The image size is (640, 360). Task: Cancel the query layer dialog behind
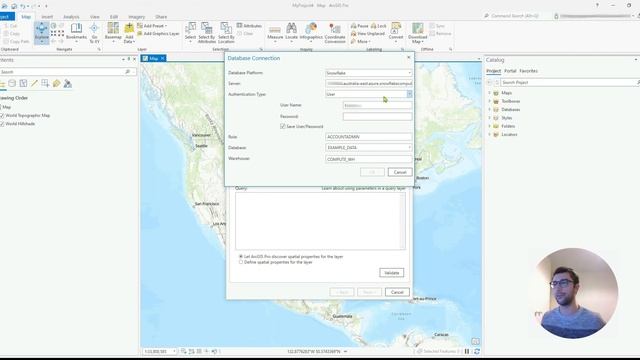click(x=397, y=292)
